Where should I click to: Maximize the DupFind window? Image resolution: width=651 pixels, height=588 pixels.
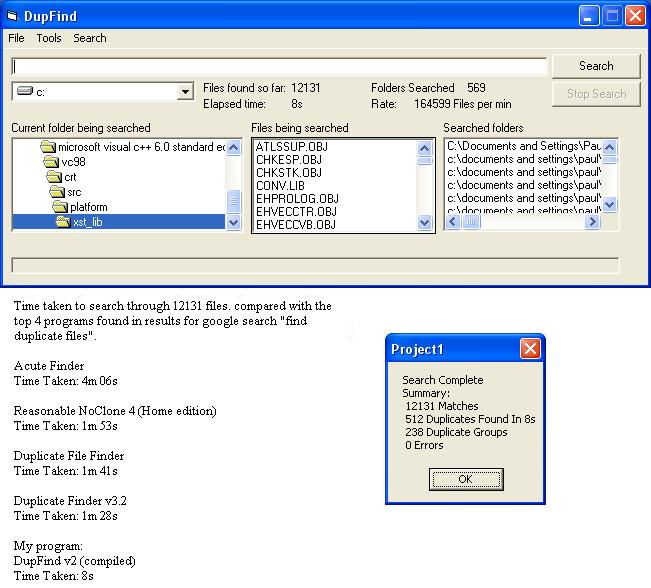click(610, 14)
